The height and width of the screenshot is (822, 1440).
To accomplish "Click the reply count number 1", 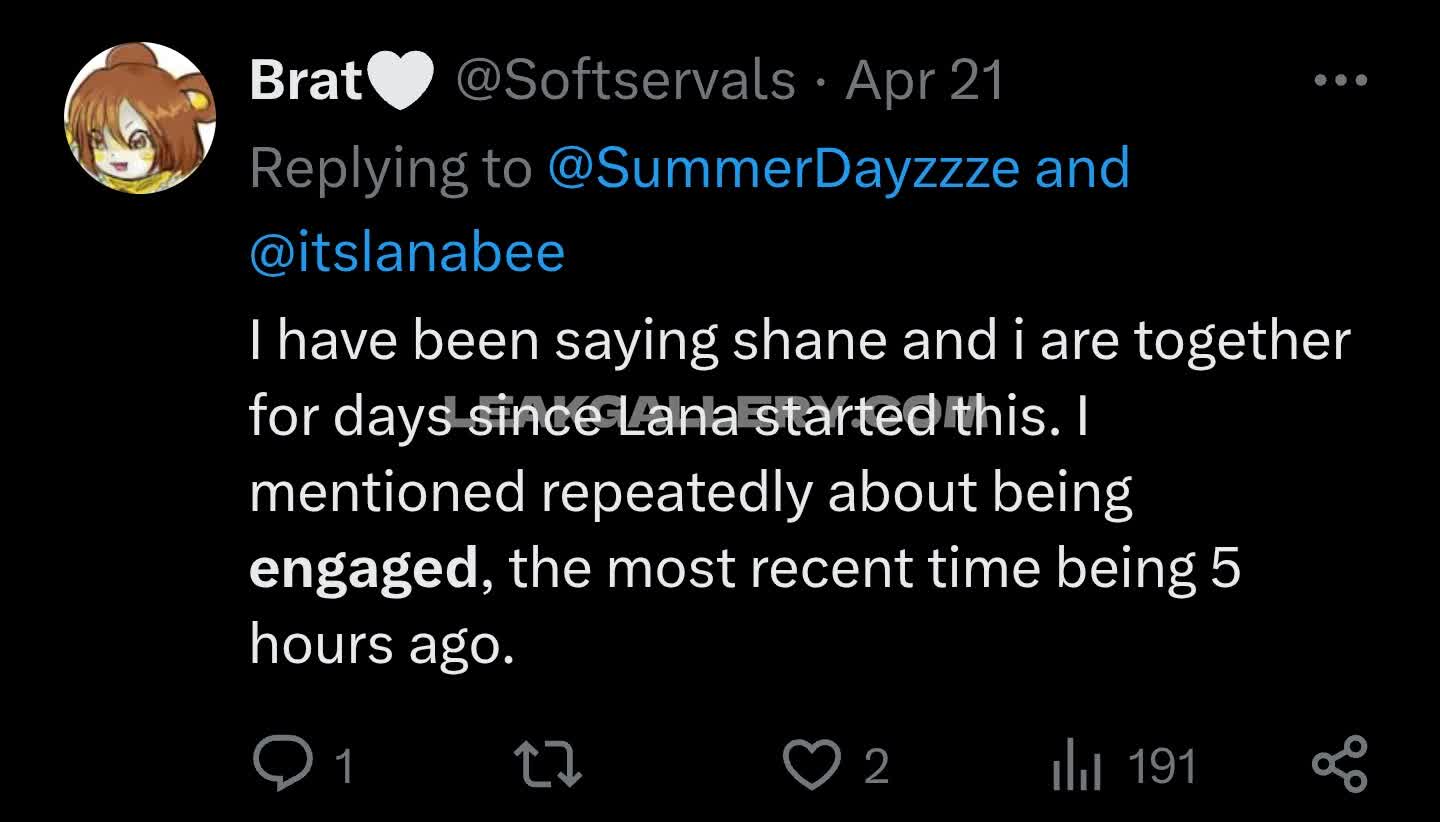I will [343, 768].
